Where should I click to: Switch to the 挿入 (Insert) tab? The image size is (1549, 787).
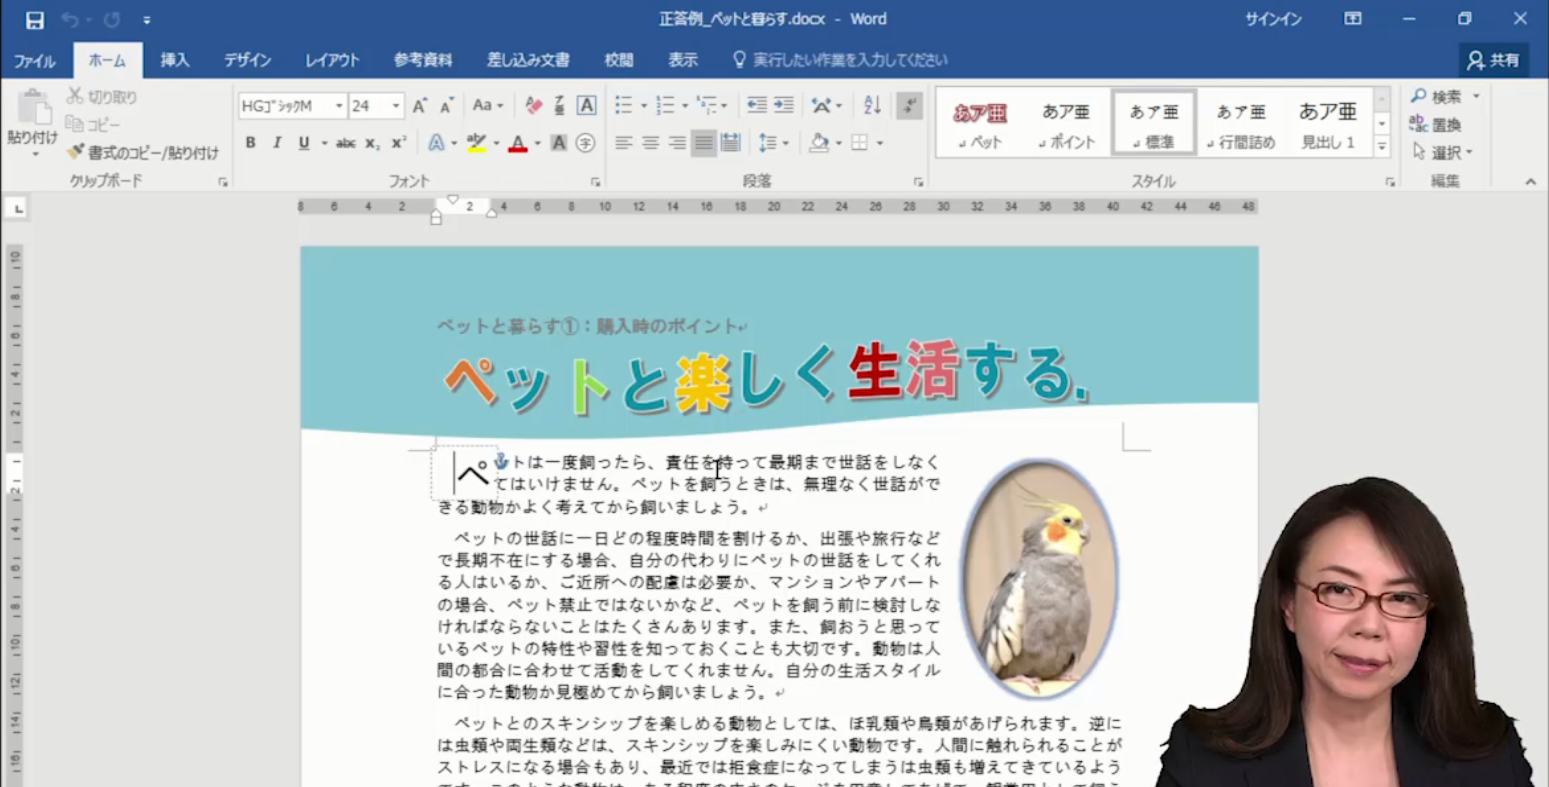point(175,60)
